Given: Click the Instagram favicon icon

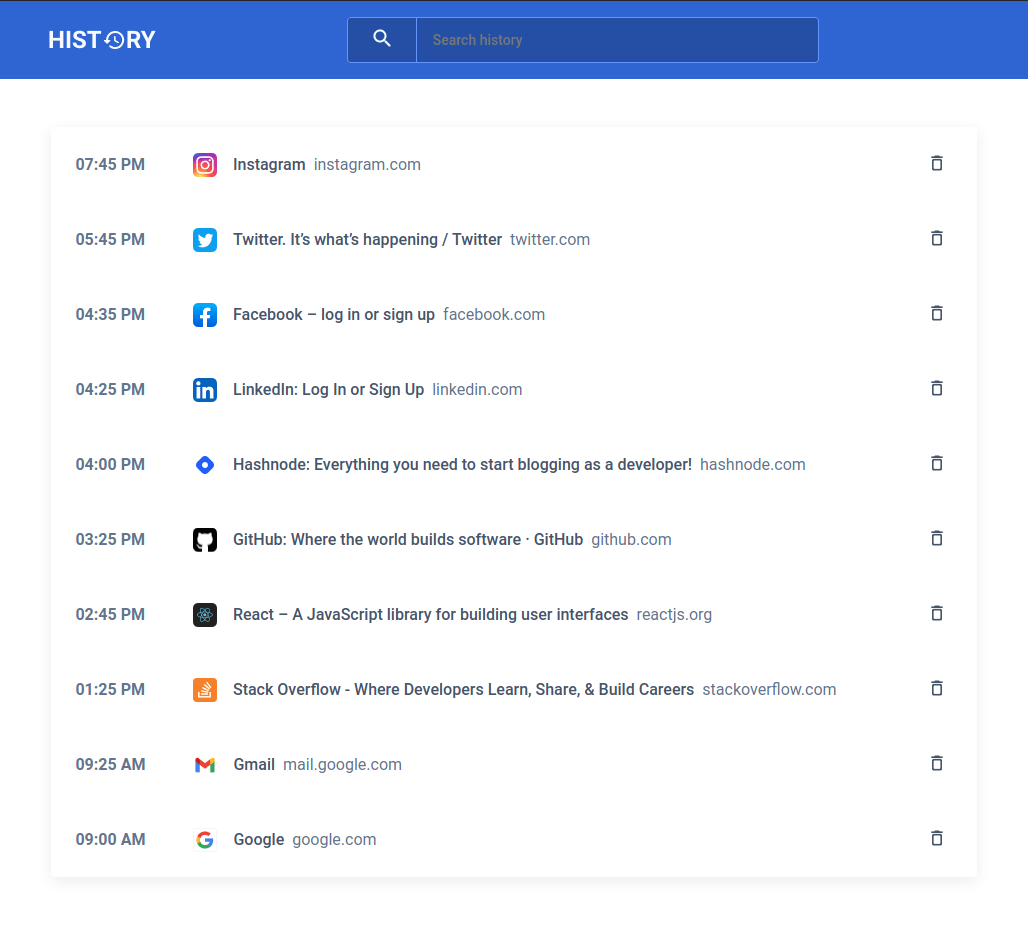Looking at the screenshot, I should pyautogui.click(x=205, y=164).
